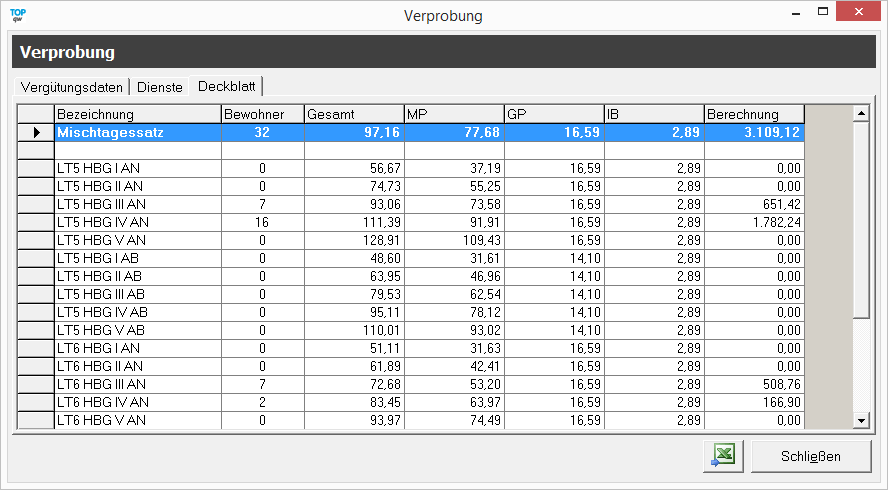Screen dimensions: 888x490
Task: Select the Mischtagessatz row
Action: pyautogui.click(x=137, y=132)
